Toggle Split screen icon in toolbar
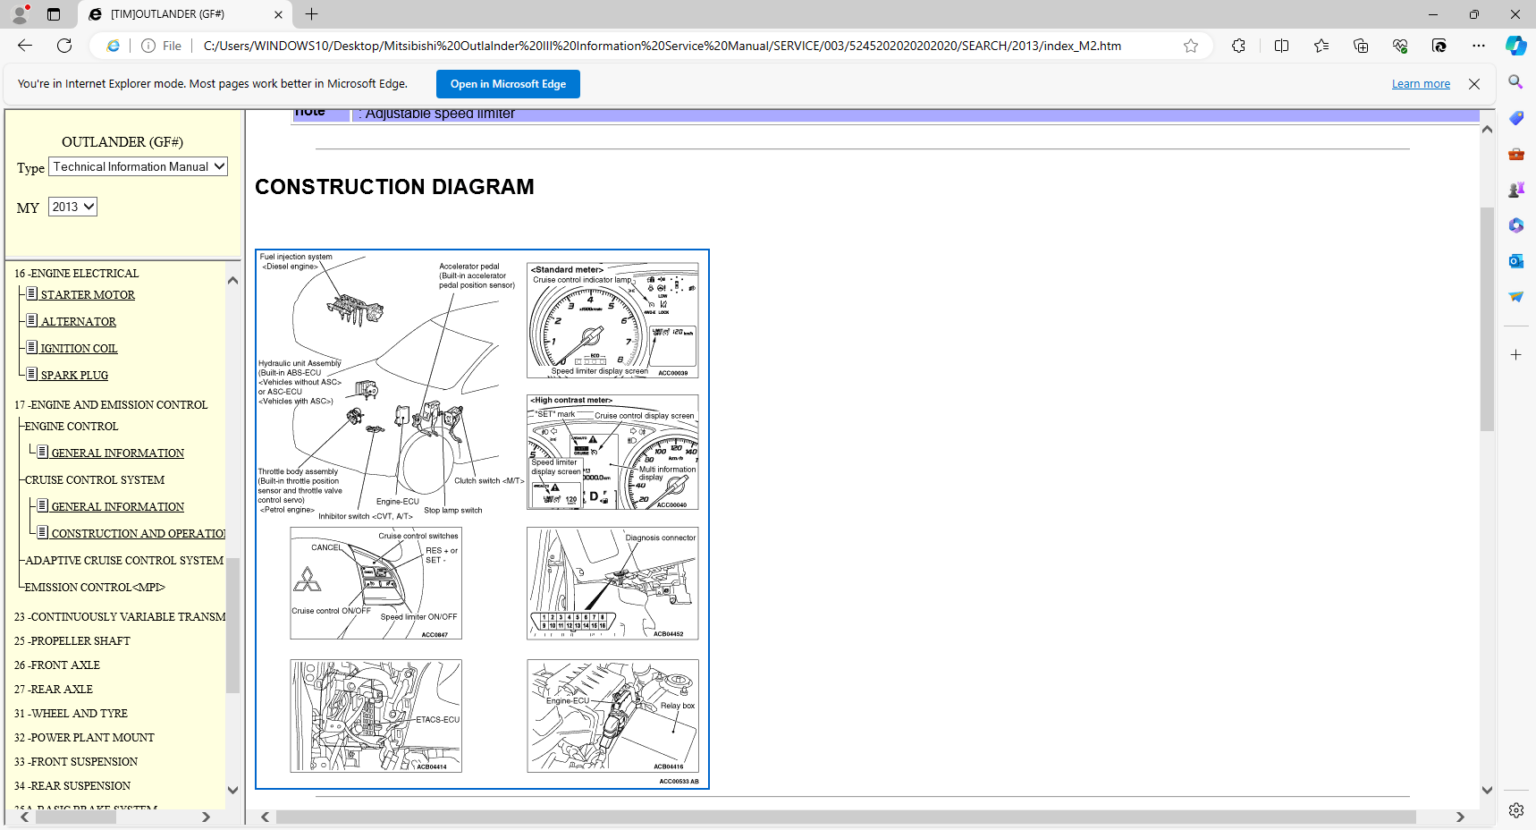Screen dimensions: 1536x830 click(1281, 46)
